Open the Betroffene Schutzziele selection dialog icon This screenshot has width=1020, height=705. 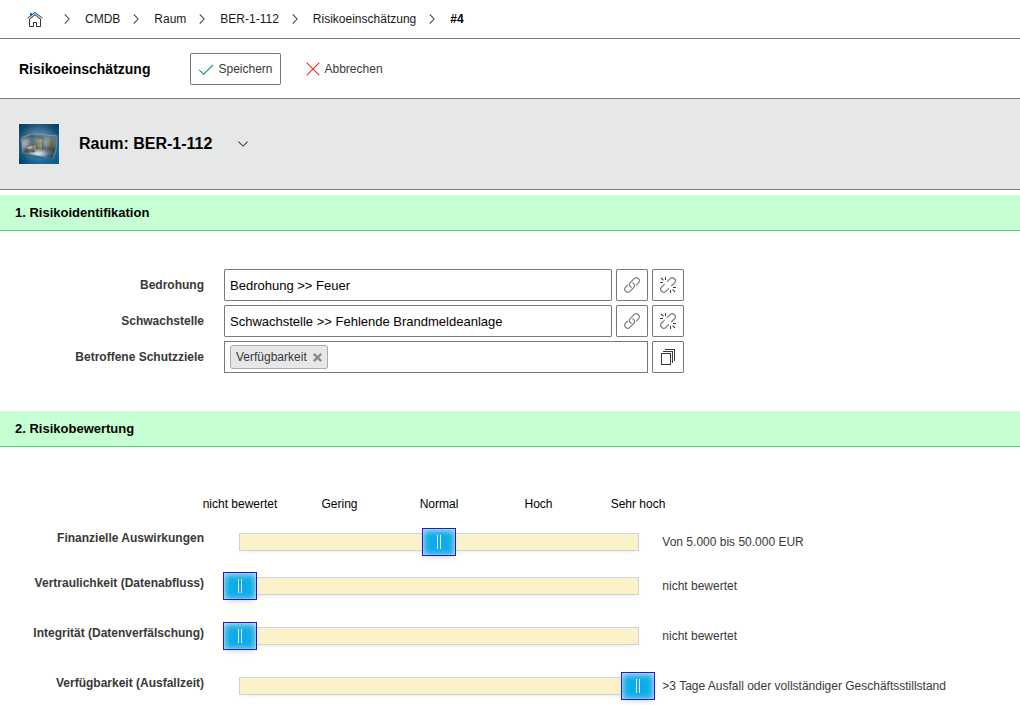click(x=668, y=357)
